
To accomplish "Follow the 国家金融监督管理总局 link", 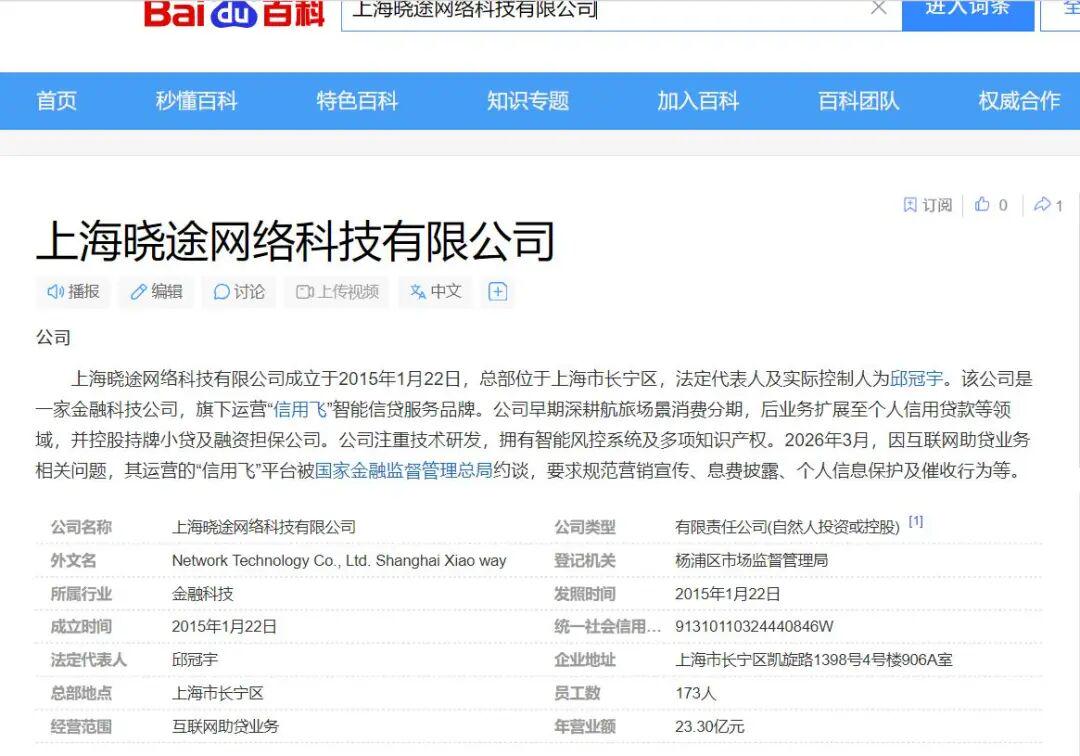I will point(404,470).
